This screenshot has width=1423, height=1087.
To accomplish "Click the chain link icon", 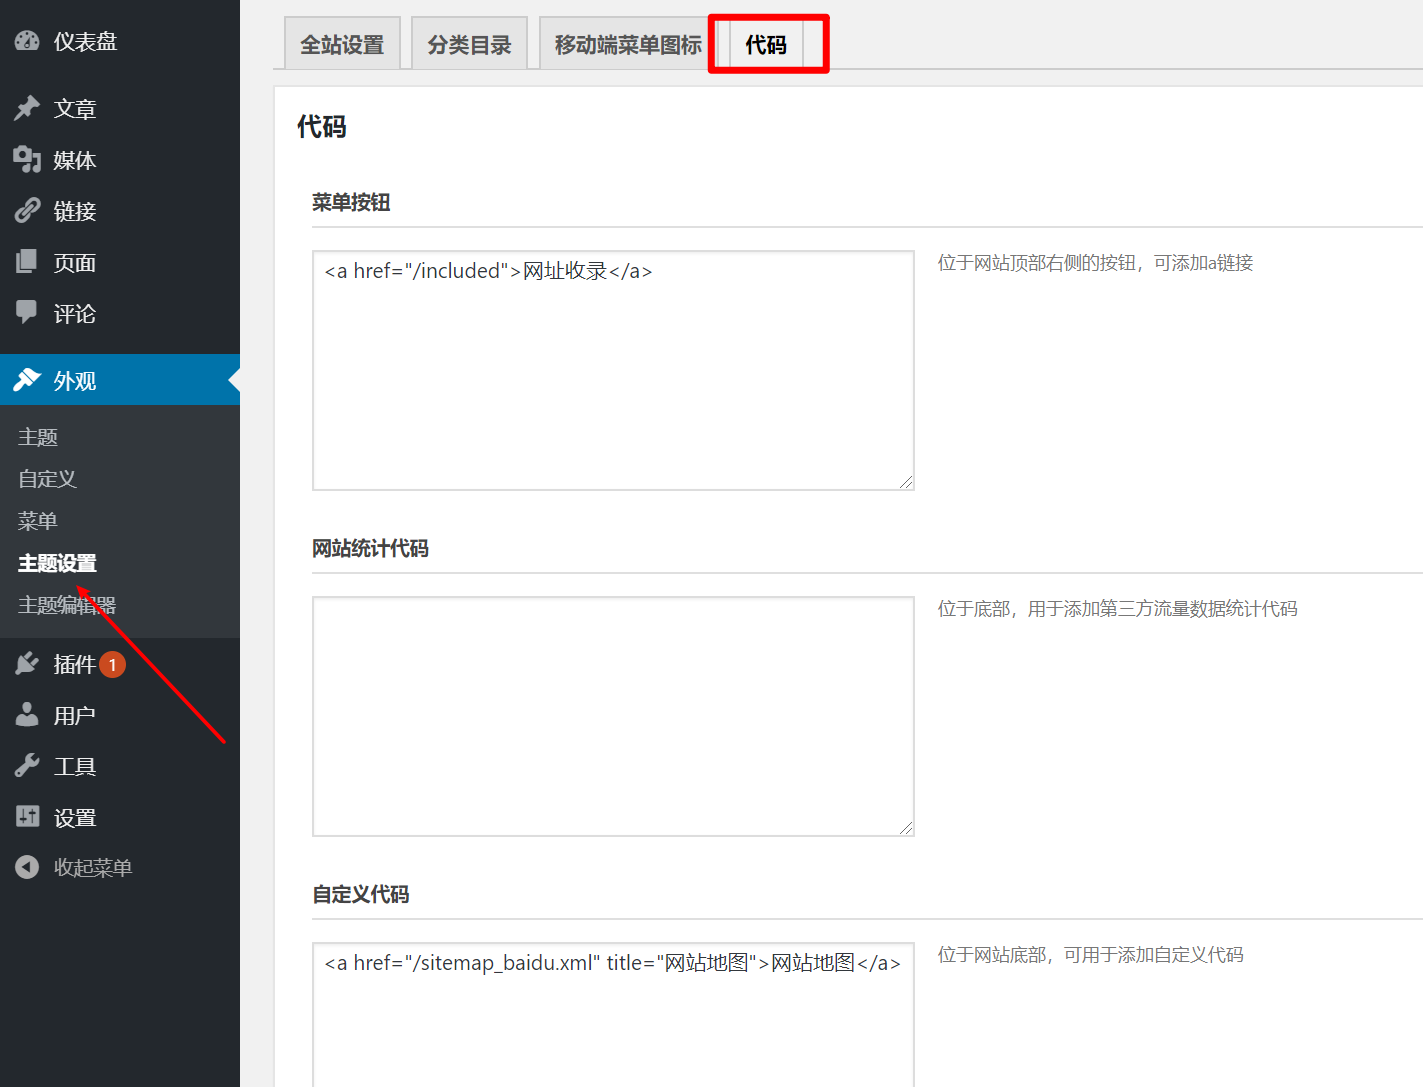I will [x=27, y=211].
